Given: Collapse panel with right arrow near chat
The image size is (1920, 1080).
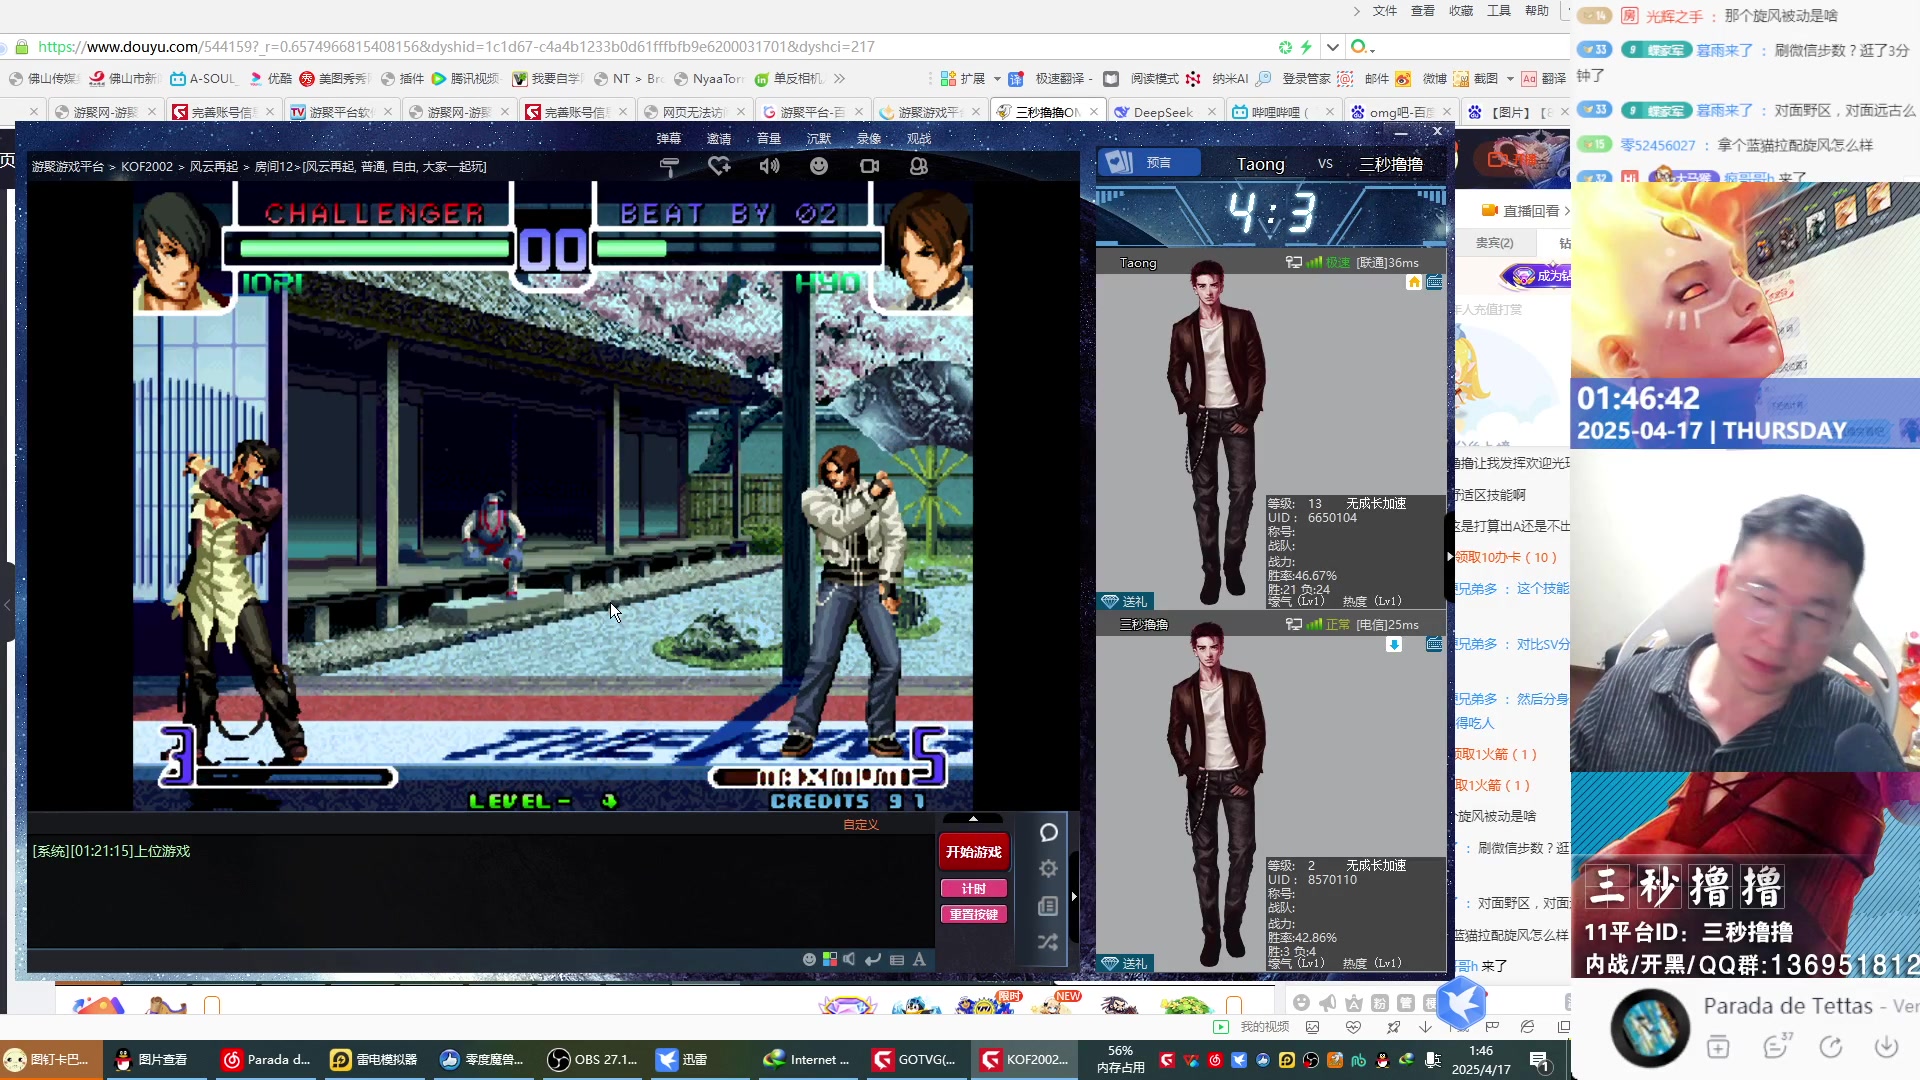Looking at the screenshot, I should [x=1074, y=896].
